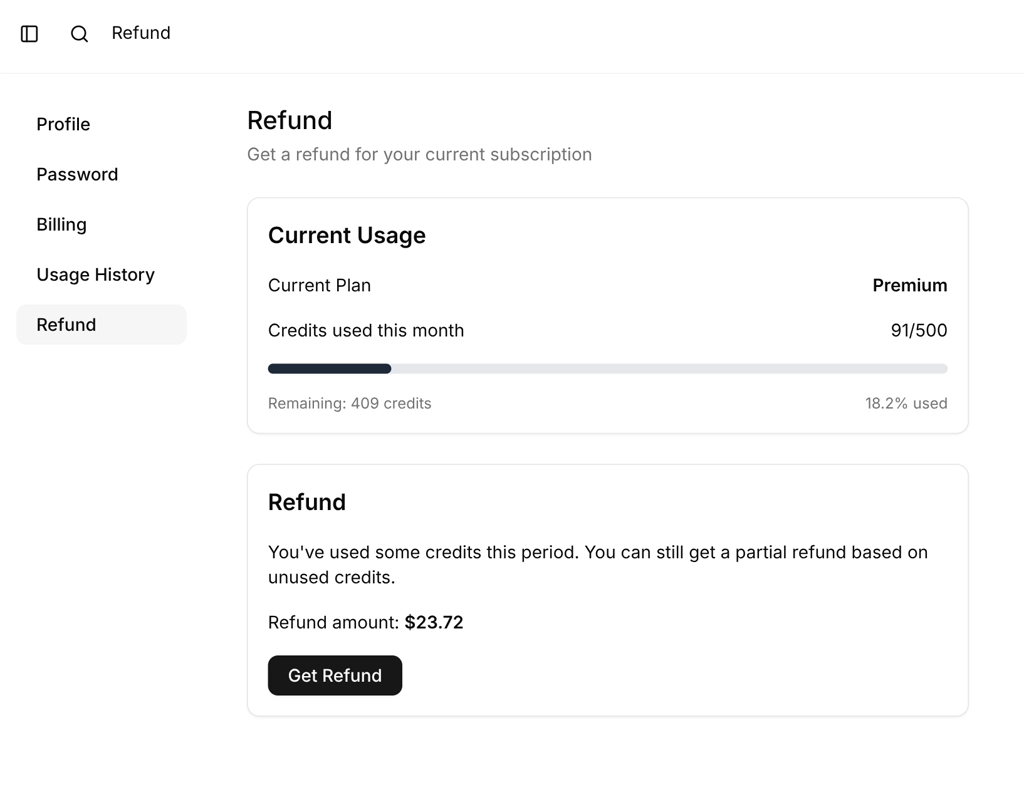Navigate to Billing settings
The image size is (1024, 787).
tap(61, 224)
